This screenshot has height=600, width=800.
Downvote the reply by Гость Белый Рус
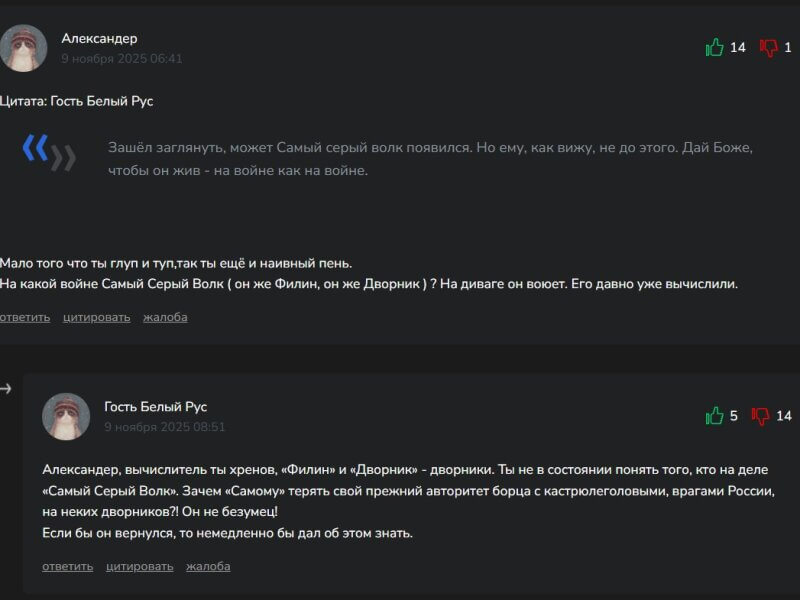(x=761, y=416)
